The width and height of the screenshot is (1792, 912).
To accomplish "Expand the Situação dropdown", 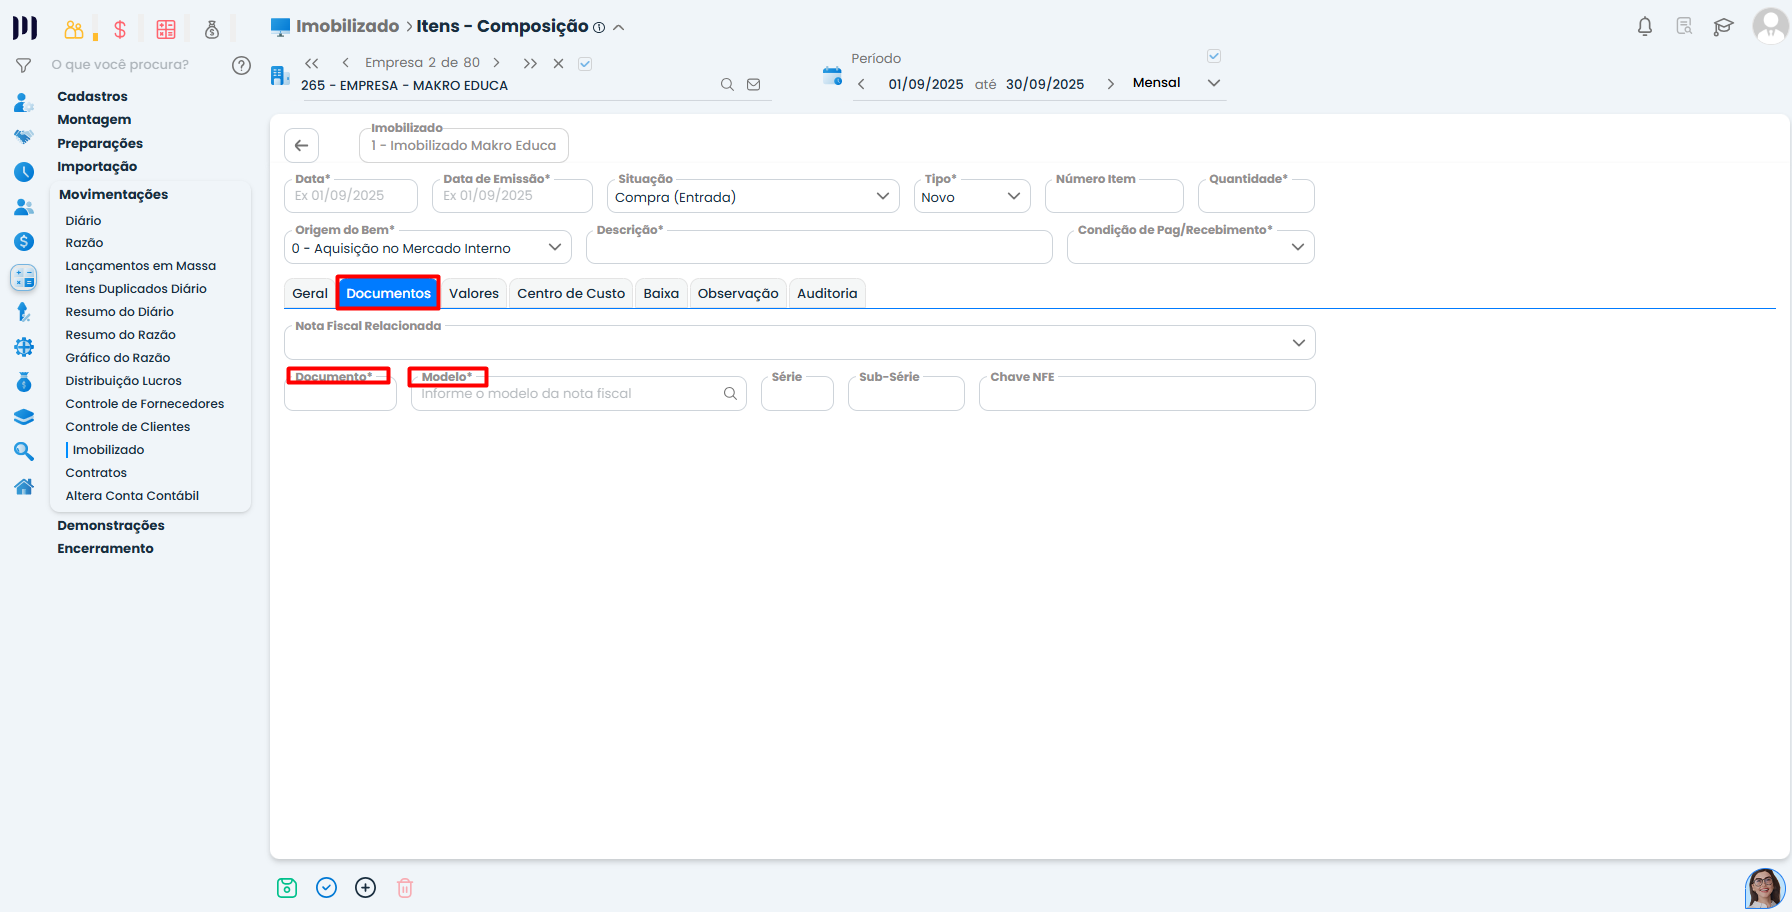I will click(882, 196).
